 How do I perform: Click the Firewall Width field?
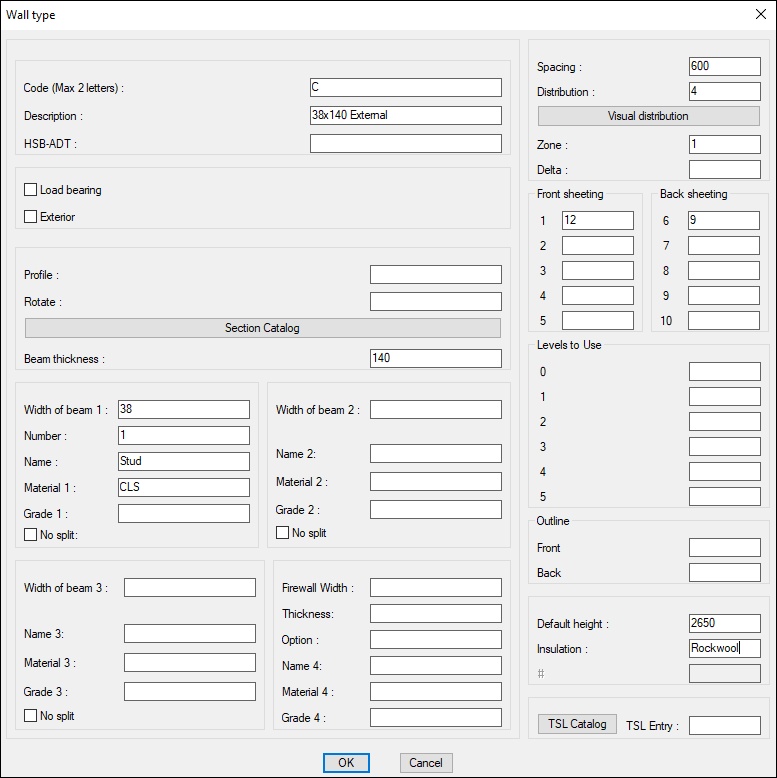pyautogui.click(x=436, y=587)
